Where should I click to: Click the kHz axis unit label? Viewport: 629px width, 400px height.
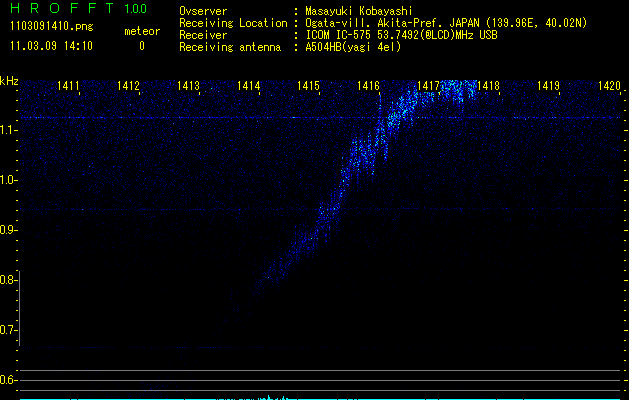[x=10, y=81]
